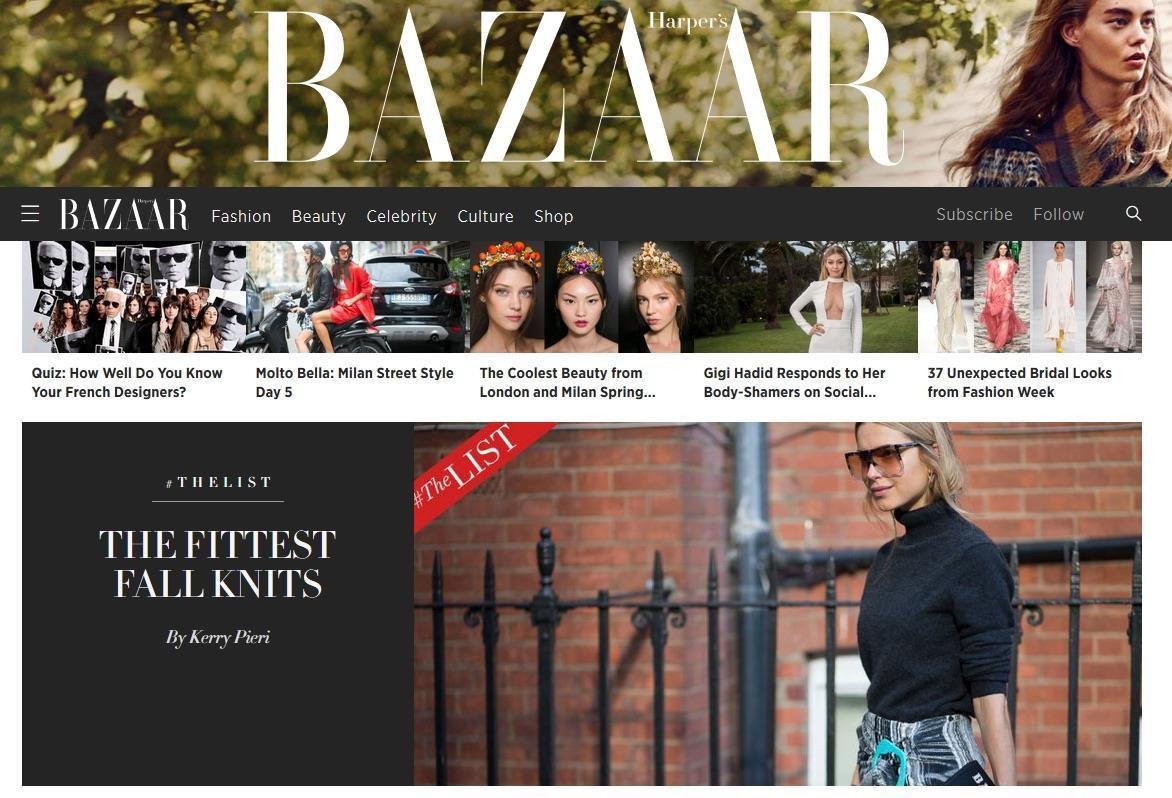This screenshot has height=798, width=1172.
Task: Click the search magnifier icon
Action: 1133,214
